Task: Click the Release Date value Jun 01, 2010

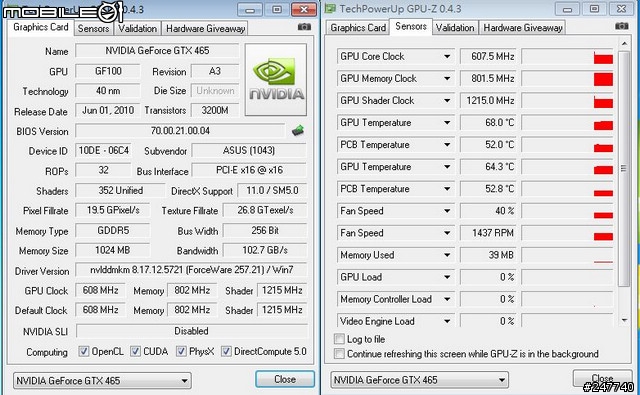Action: (108, 110)
